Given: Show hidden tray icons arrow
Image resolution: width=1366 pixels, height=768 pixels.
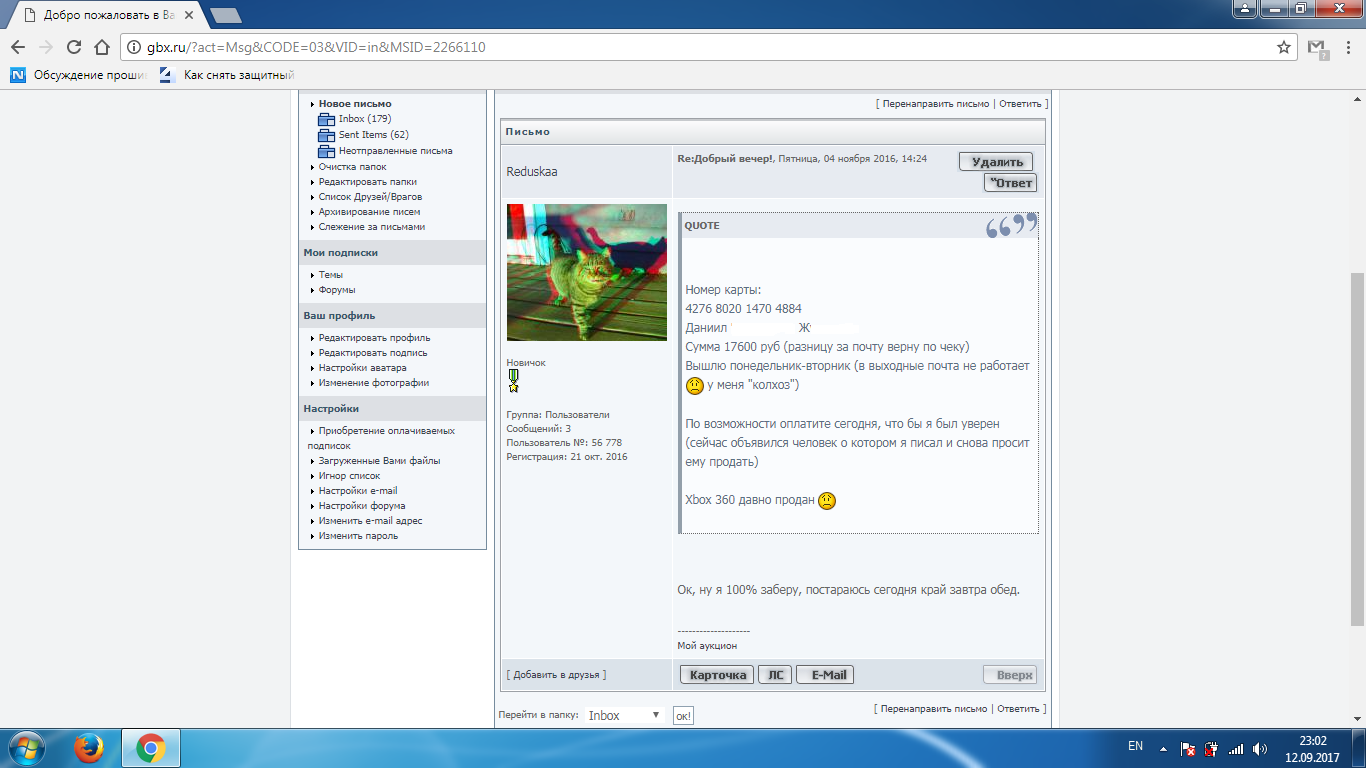Looking at the screenshot, I should tap(1163, 748).
